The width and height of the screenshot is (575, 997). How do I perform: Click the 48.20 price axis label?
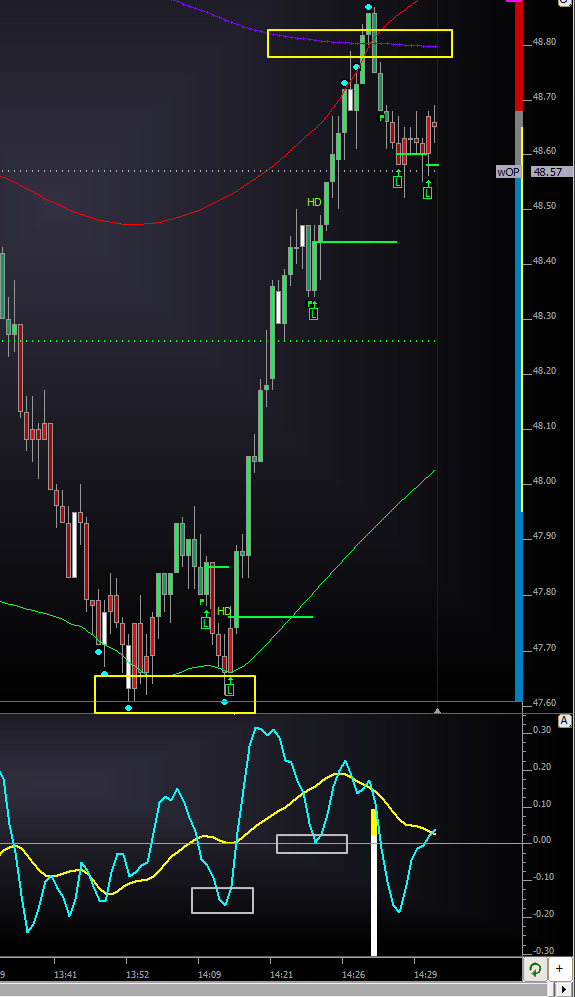point(544,371)
